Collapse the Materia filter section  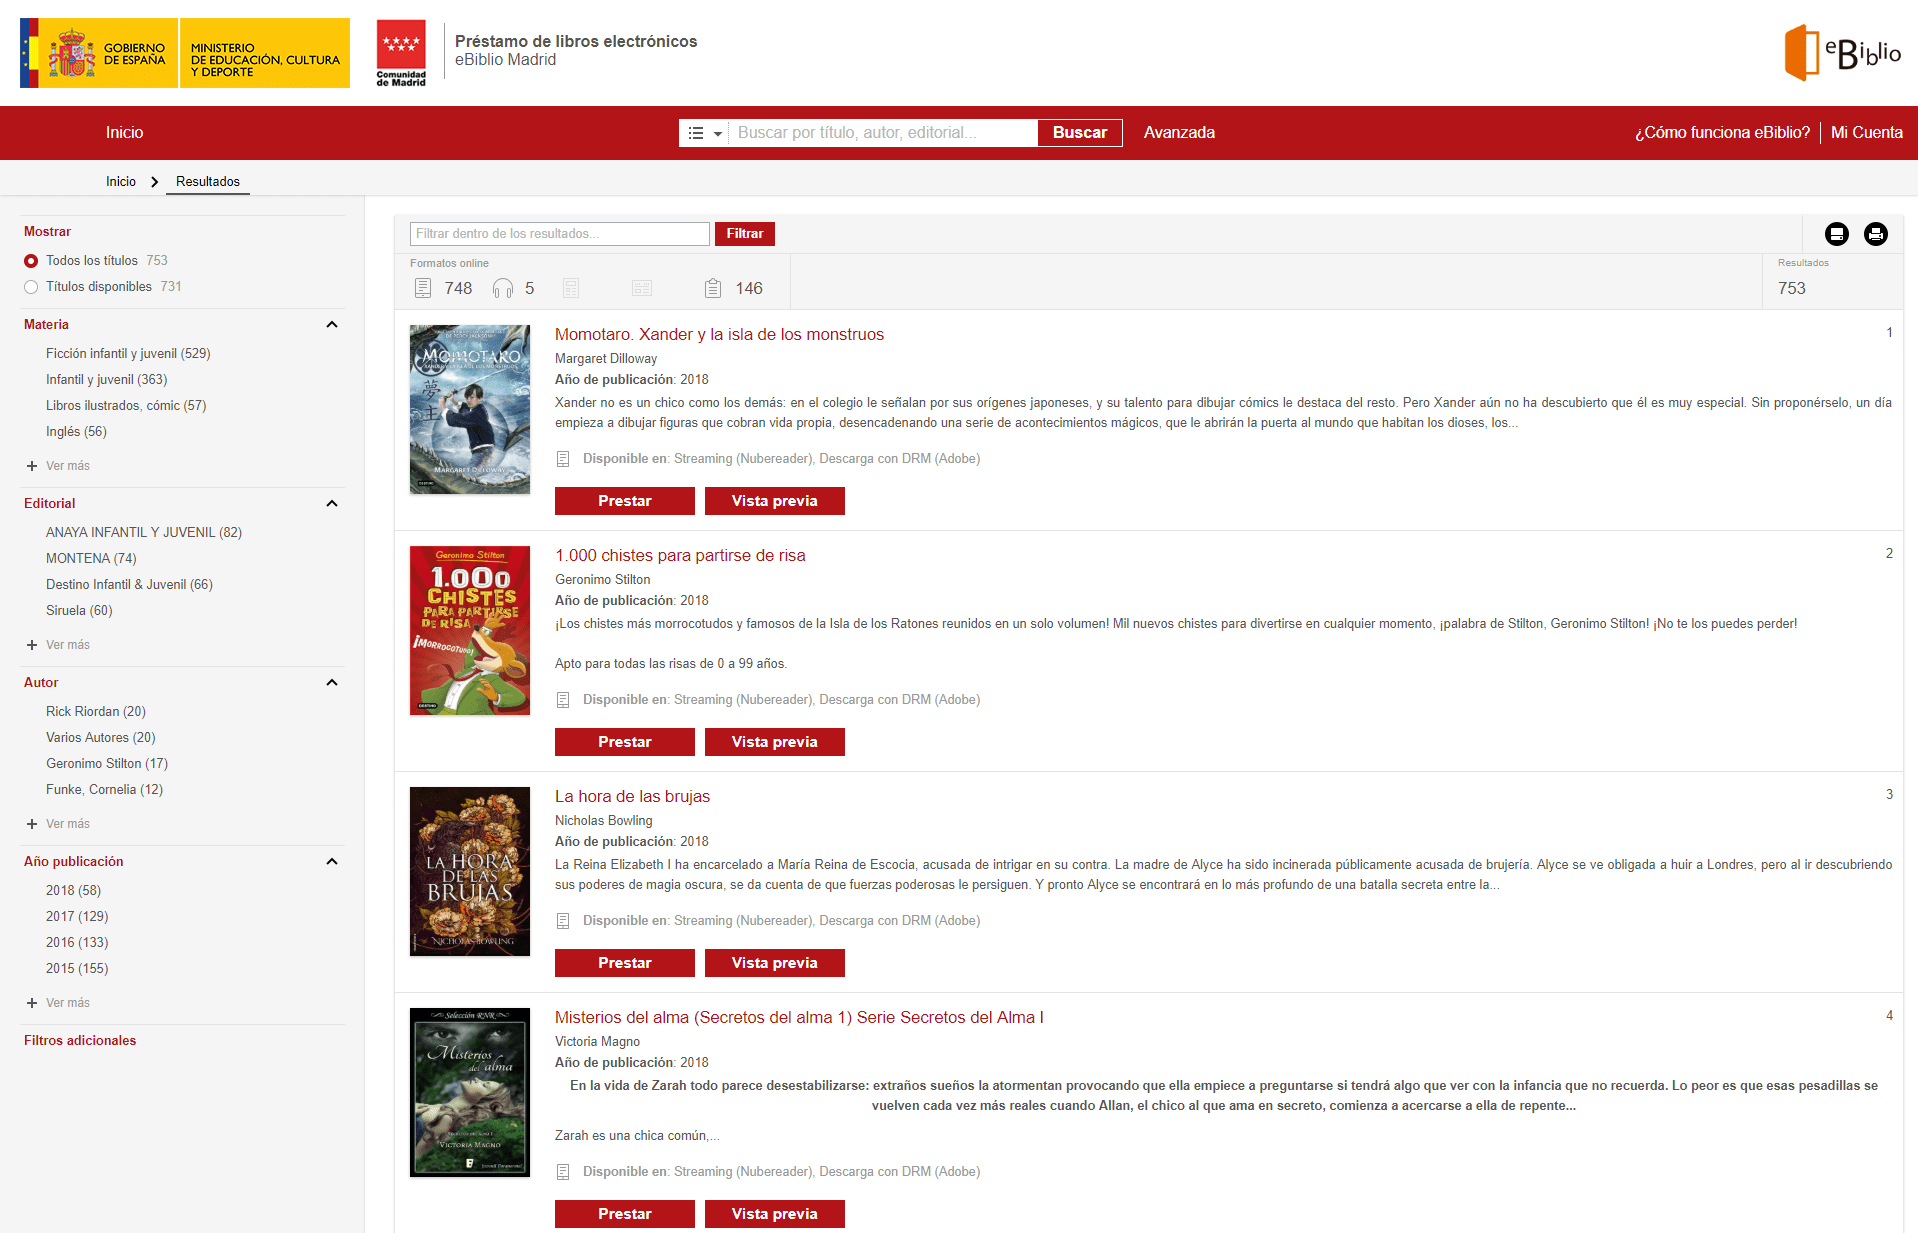tap(332, 324)
